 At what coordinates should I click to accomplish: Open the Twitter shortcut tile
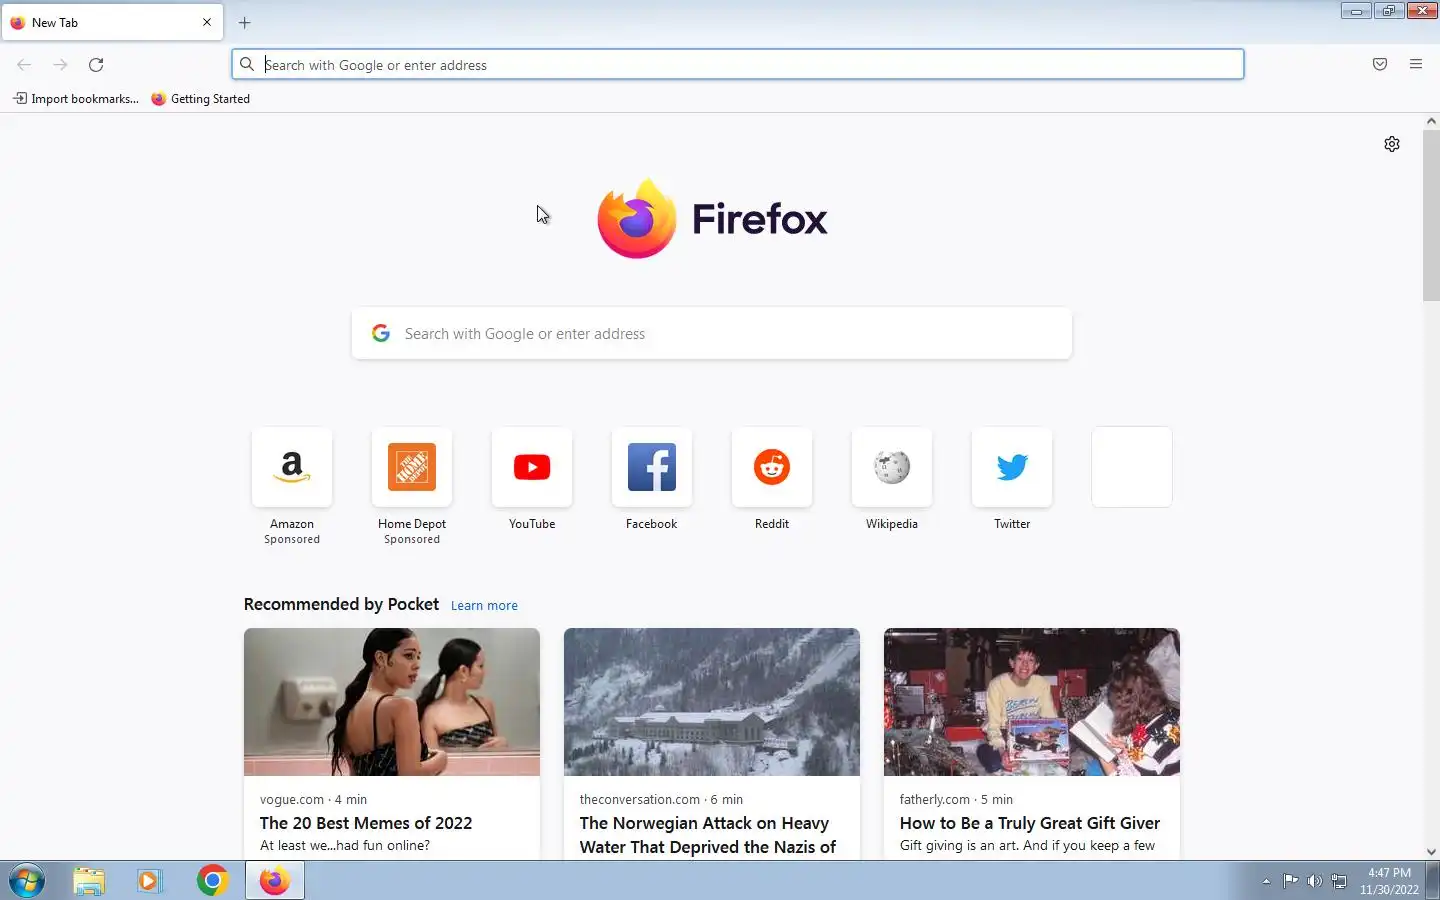(1012, 467)
